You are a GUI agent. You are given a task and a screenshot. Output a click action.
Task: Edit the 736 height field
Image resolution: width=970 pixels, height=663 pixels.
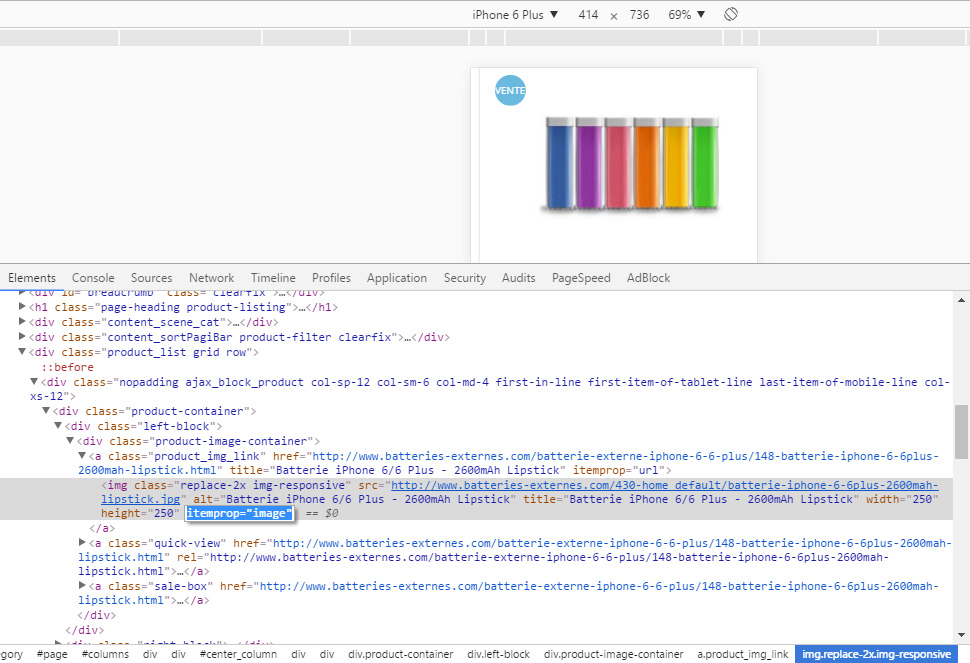639,15
